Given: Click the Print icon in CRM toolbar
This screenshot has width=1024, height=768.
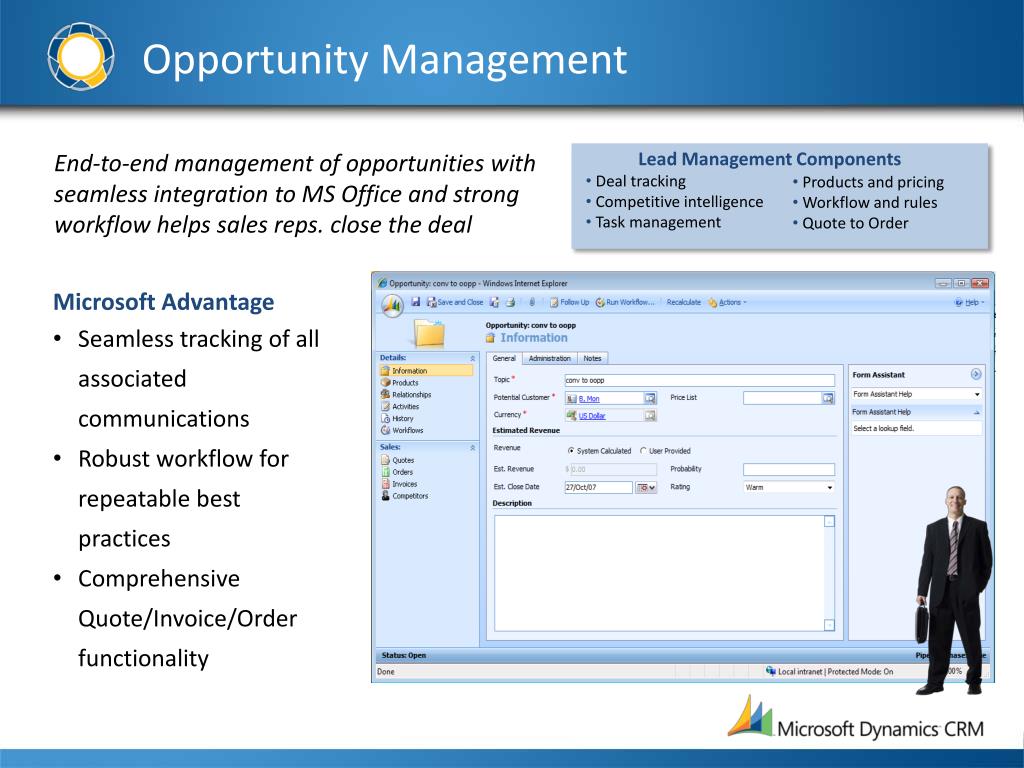Looking at the screenshot, I should coord(511,302).
